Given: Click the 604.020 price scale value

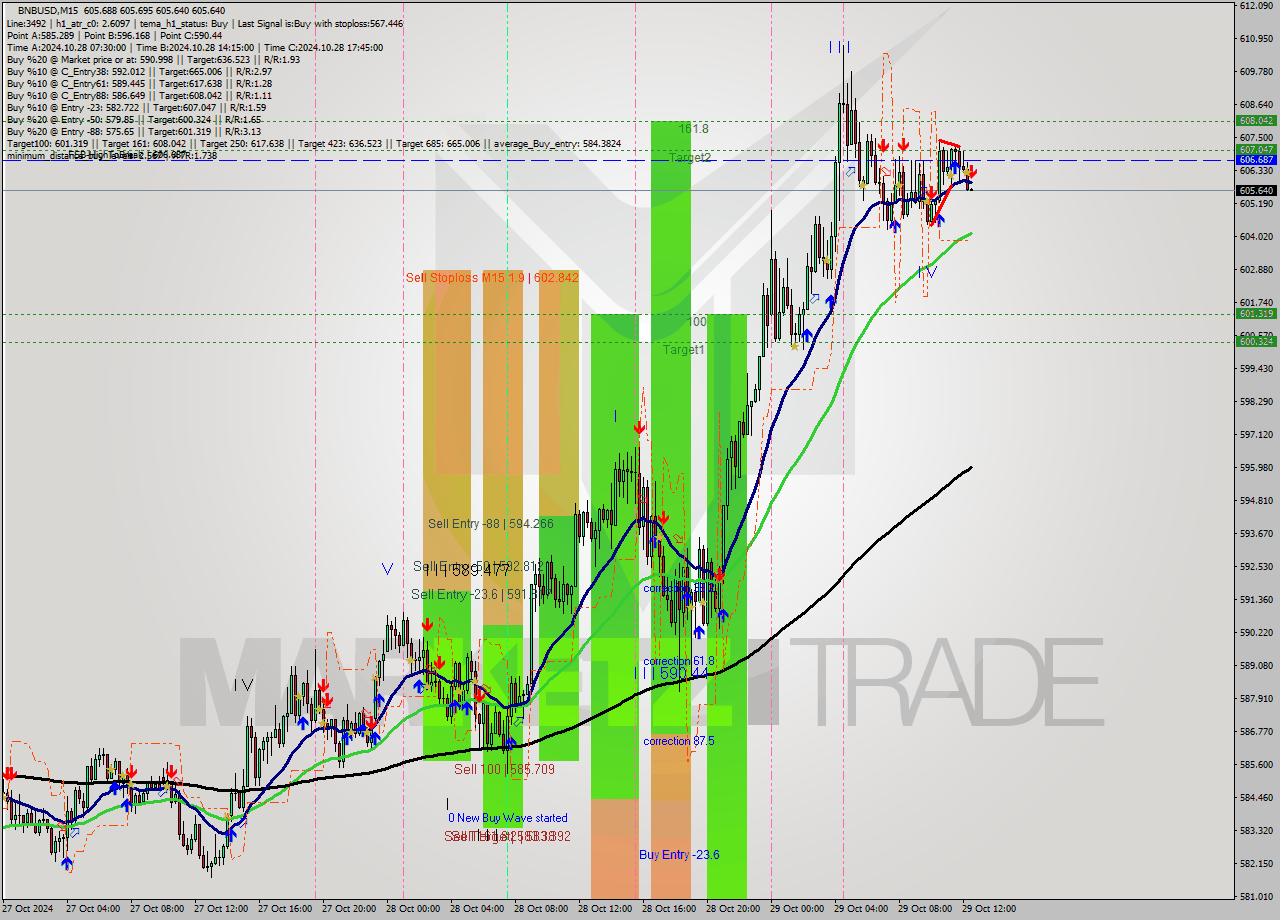Looking at the screenshot, I should pos(1255,237).
